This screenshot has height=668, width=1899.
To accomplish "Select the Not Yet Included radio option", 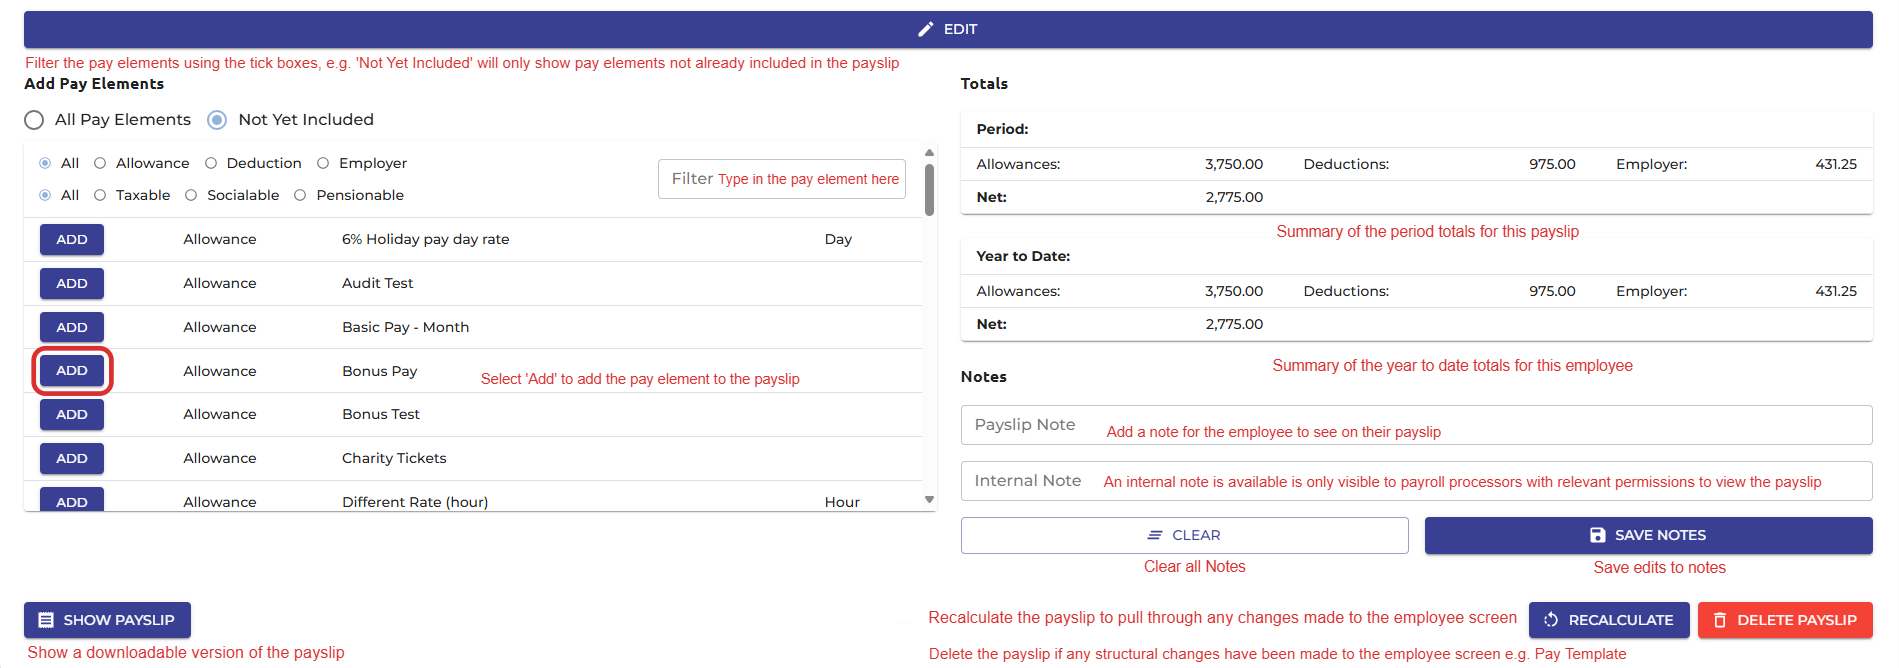I will click(x=217, y=120).
